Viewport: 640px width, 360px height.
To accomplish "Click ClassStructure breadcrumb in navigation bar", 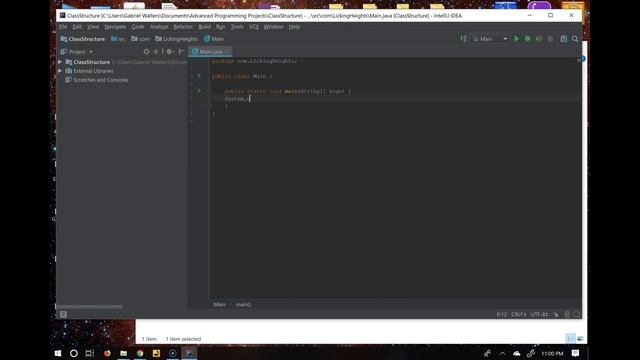I will tap(83, 39).
